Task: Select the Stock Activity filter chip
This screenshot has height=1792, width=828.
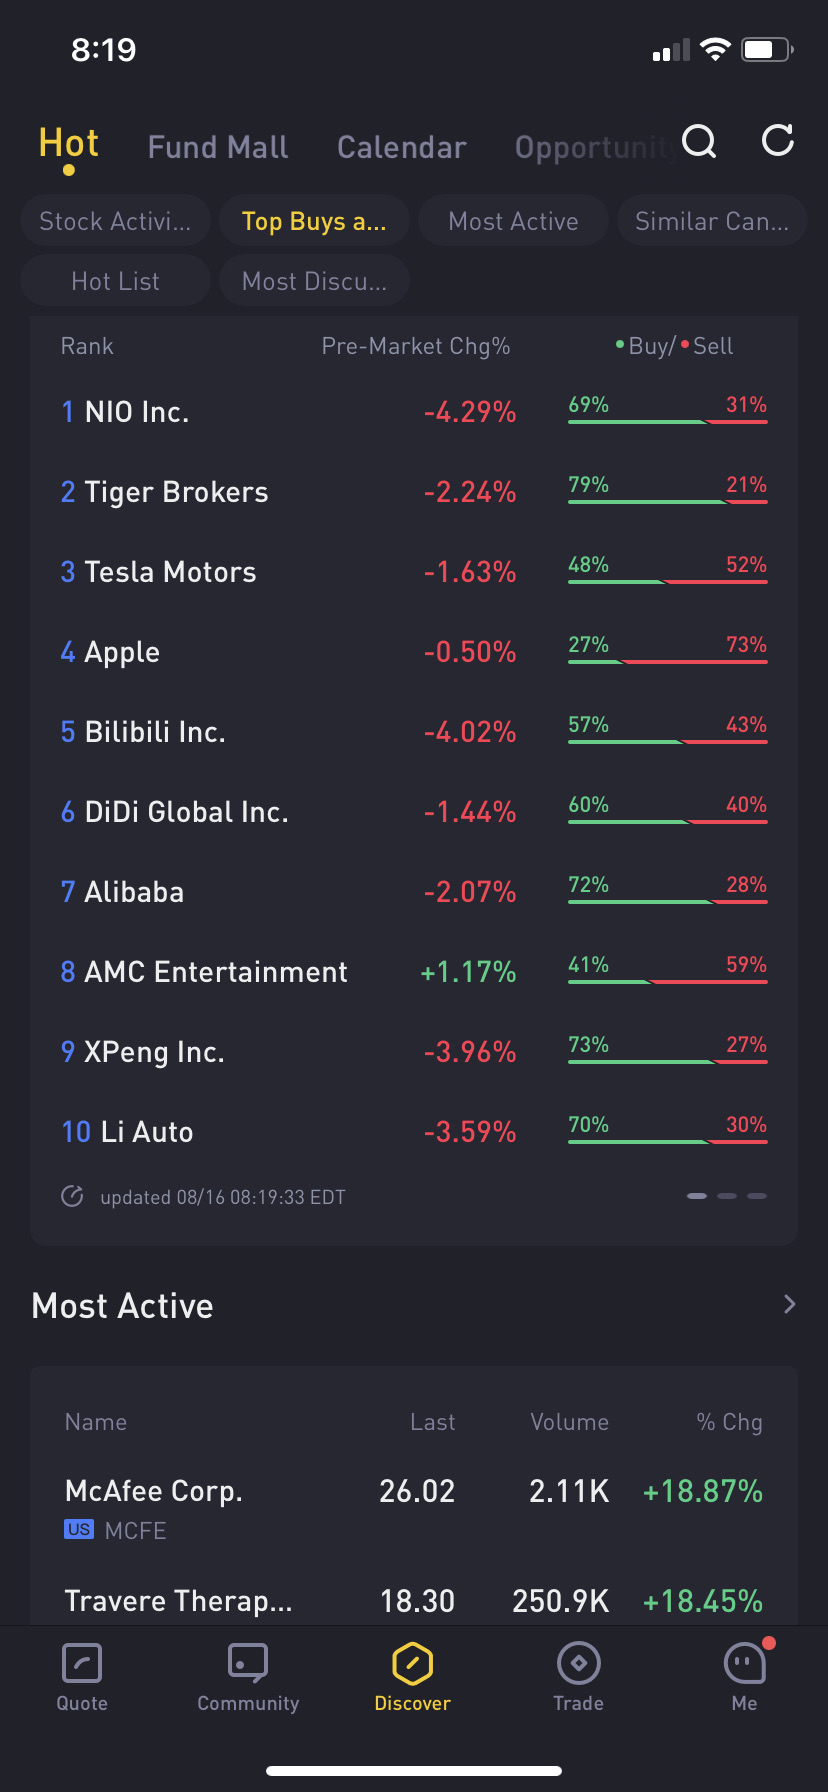Action: (x=115, y=221)
